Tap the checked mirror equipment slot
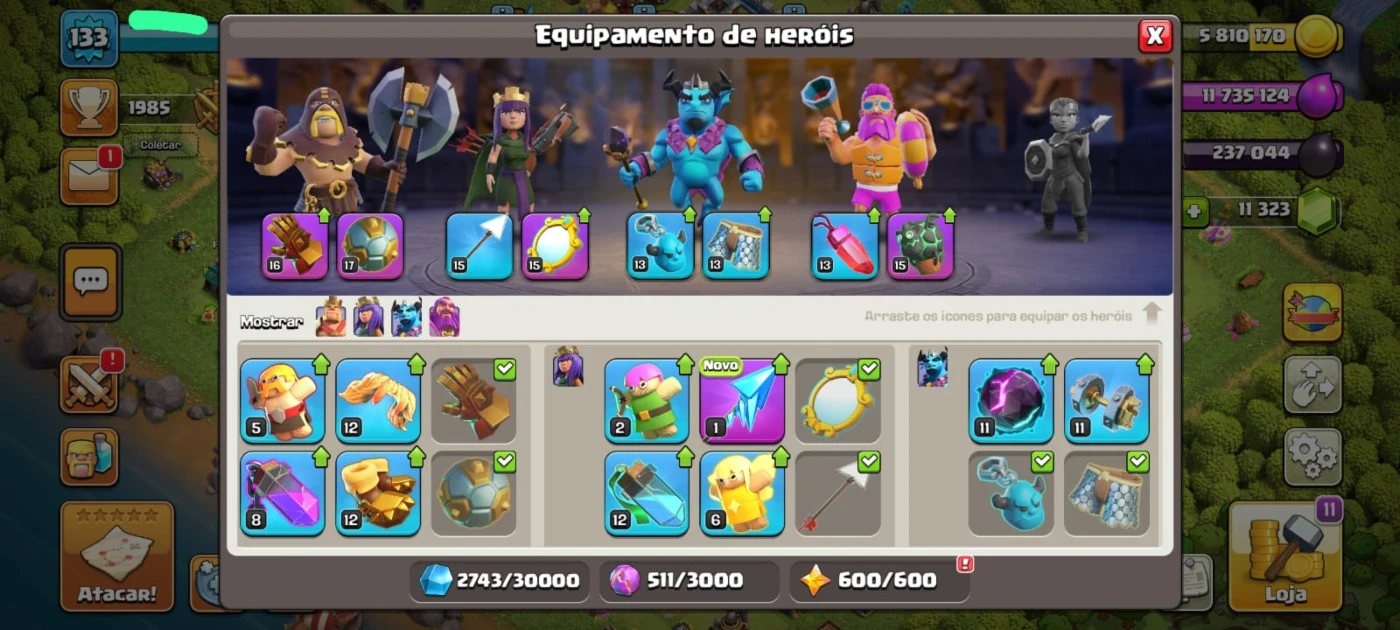The image size is (1400, 630). tap(838, 401)
